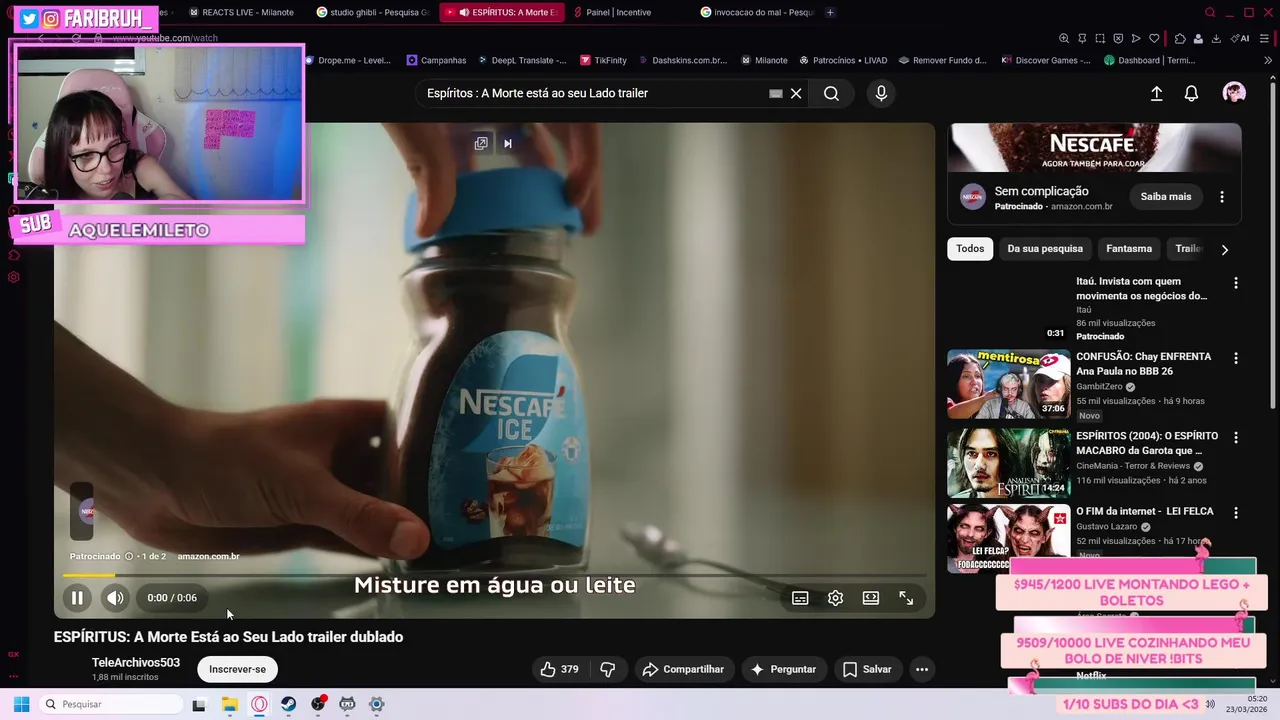Subscribe with Inscrever-se button
1280x720 pixels.
[237, 669]
